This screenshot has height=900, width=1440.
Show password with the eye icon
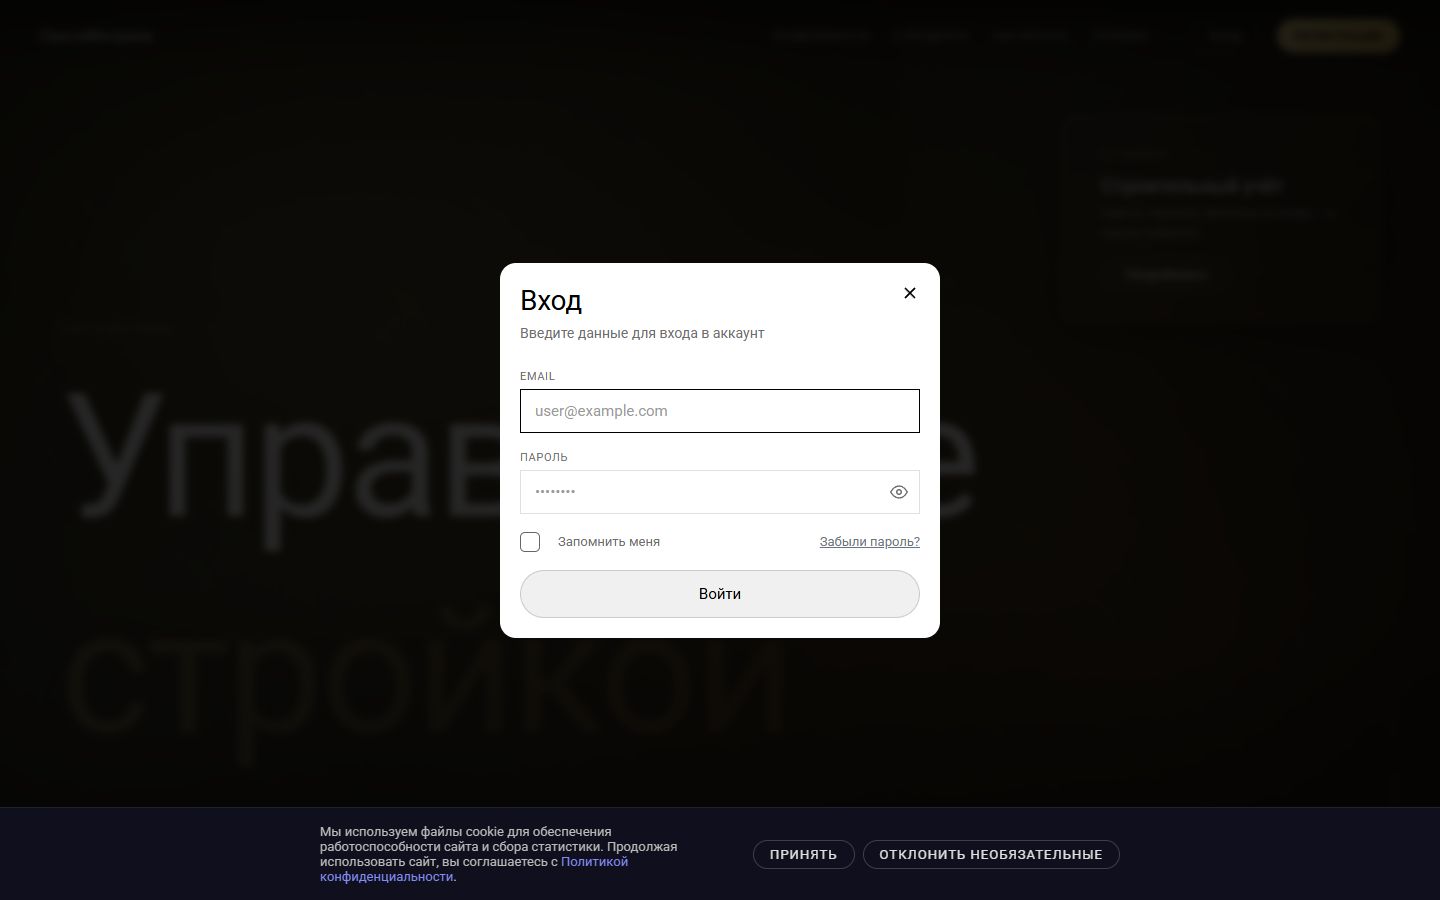898,492
